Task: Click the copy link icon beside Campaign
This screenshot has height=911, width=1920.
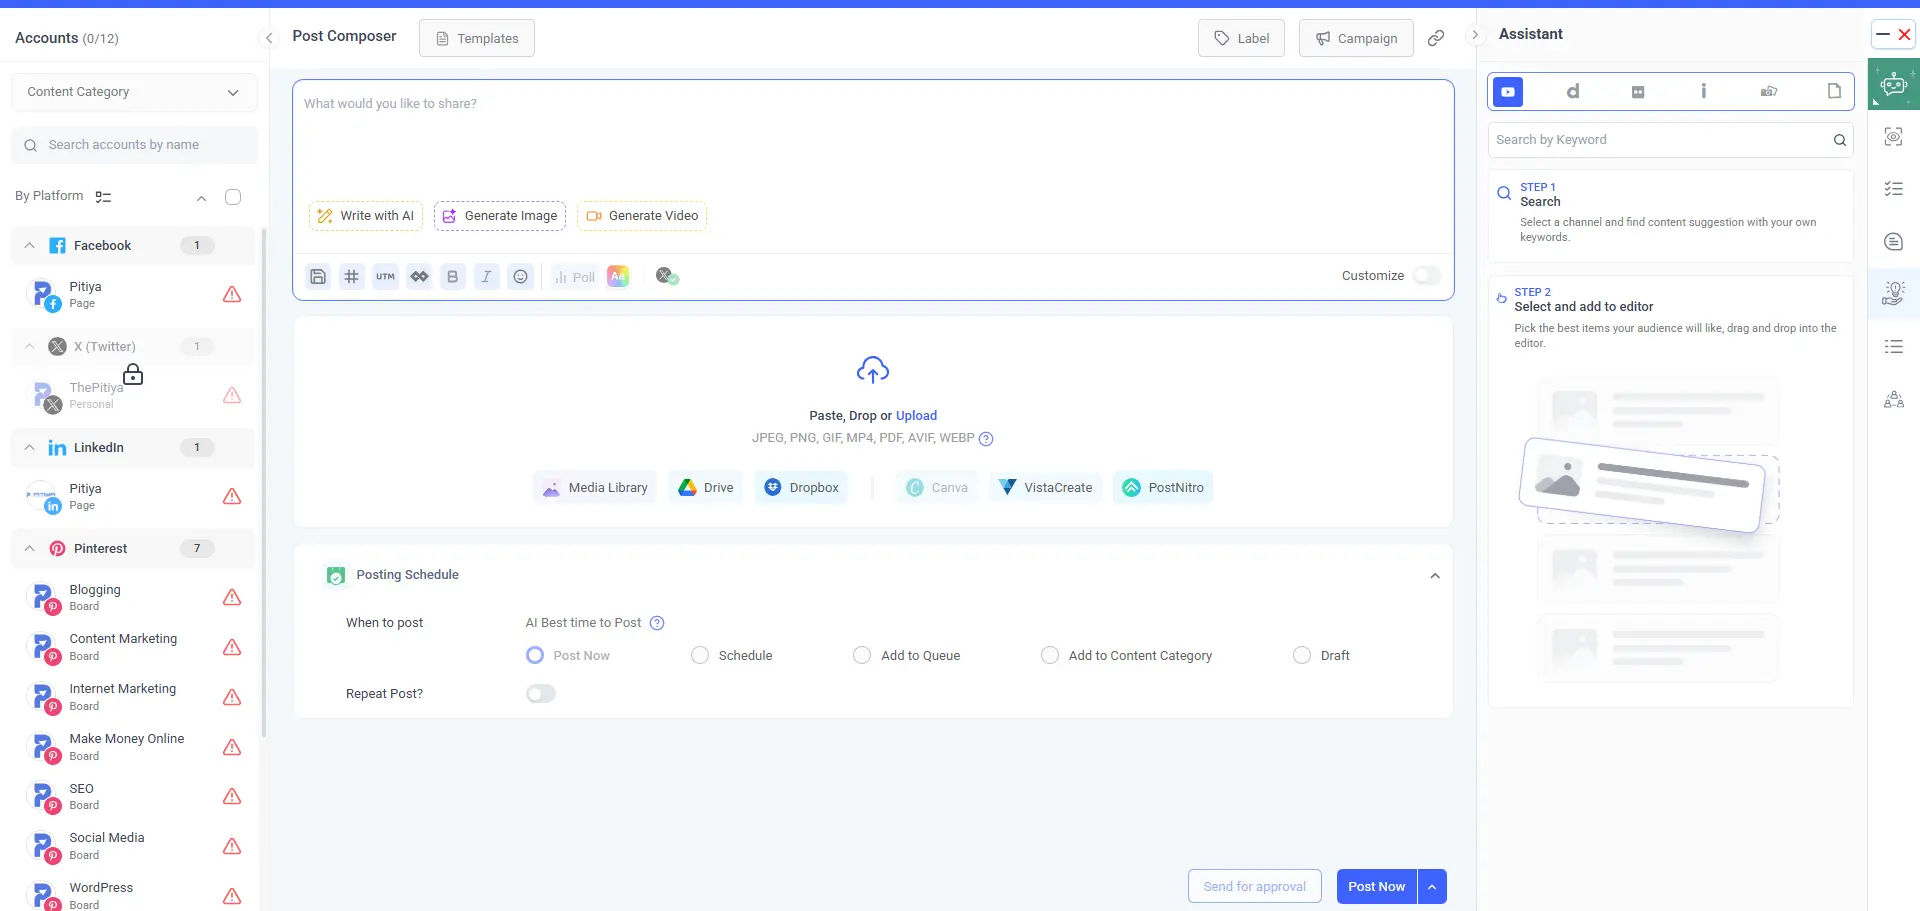Action: [x=1436, y=38]
